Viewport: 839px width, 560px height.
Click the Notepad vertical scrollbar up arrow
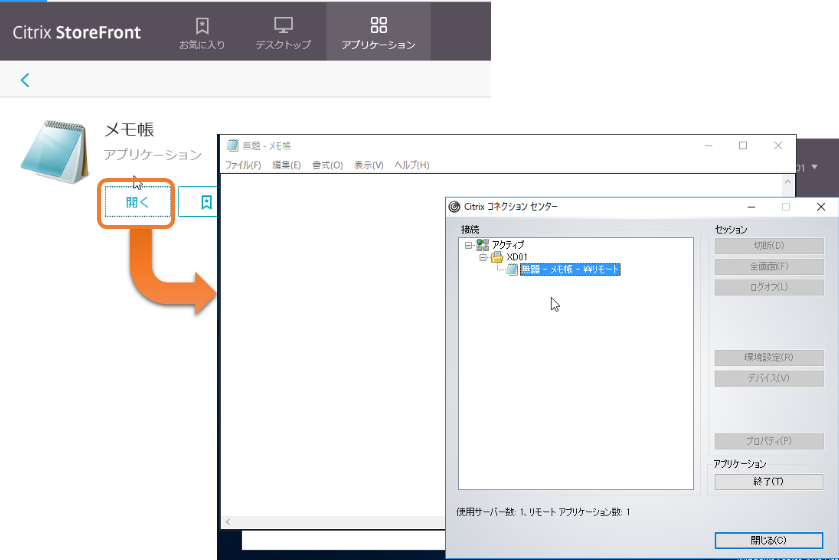788,182
